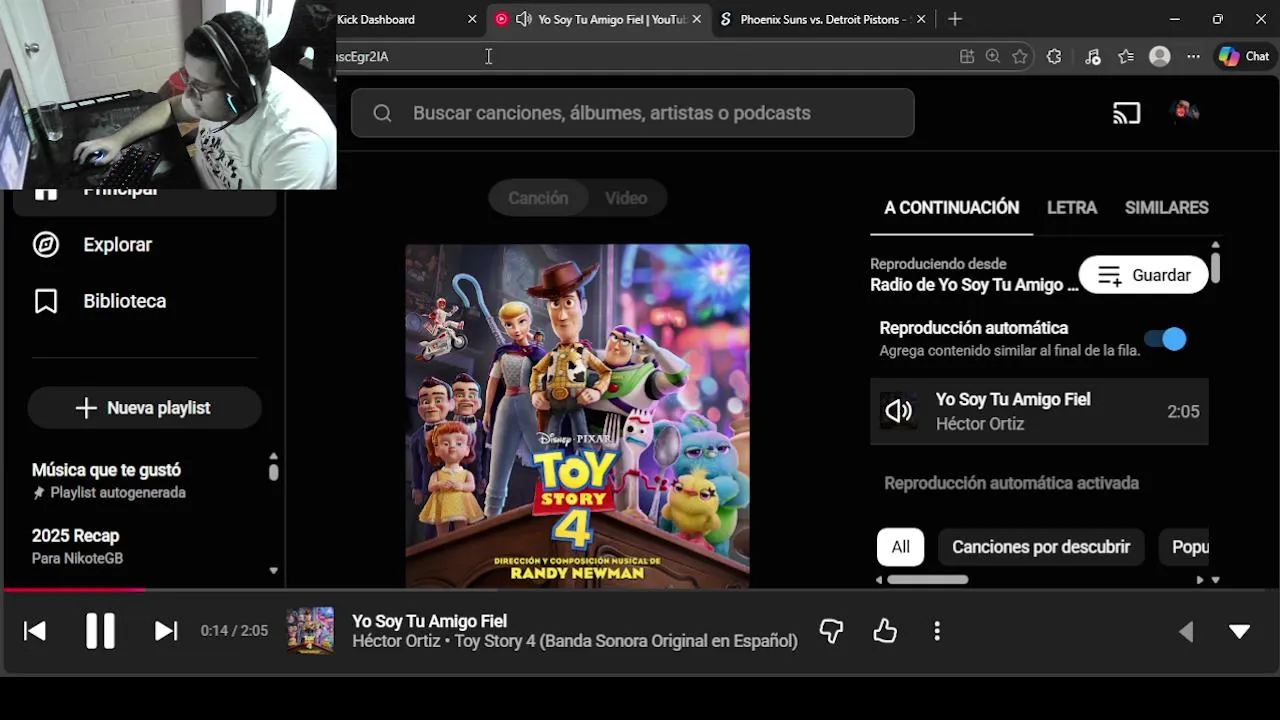Click the player bar album thumbnail
The height and width of the screenshot is (720, 1280).
pyautogui.click(x=310, y=631)
